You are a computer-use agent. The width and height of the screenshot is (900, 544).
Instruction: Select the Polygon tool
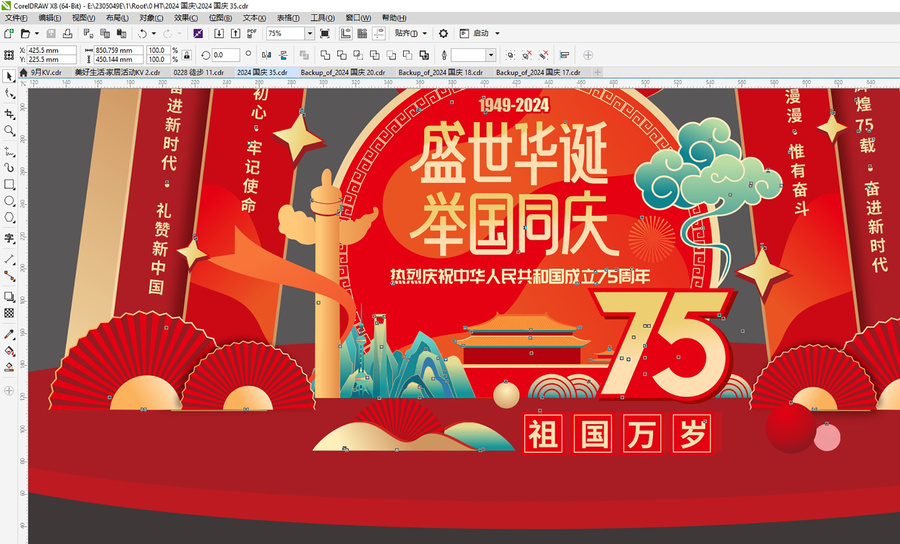click(x=9, y=217)
